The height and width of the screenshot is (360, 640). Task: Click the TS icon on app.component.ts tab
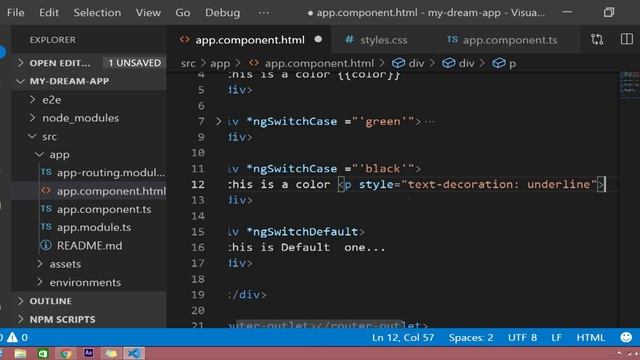coord(452,40)
